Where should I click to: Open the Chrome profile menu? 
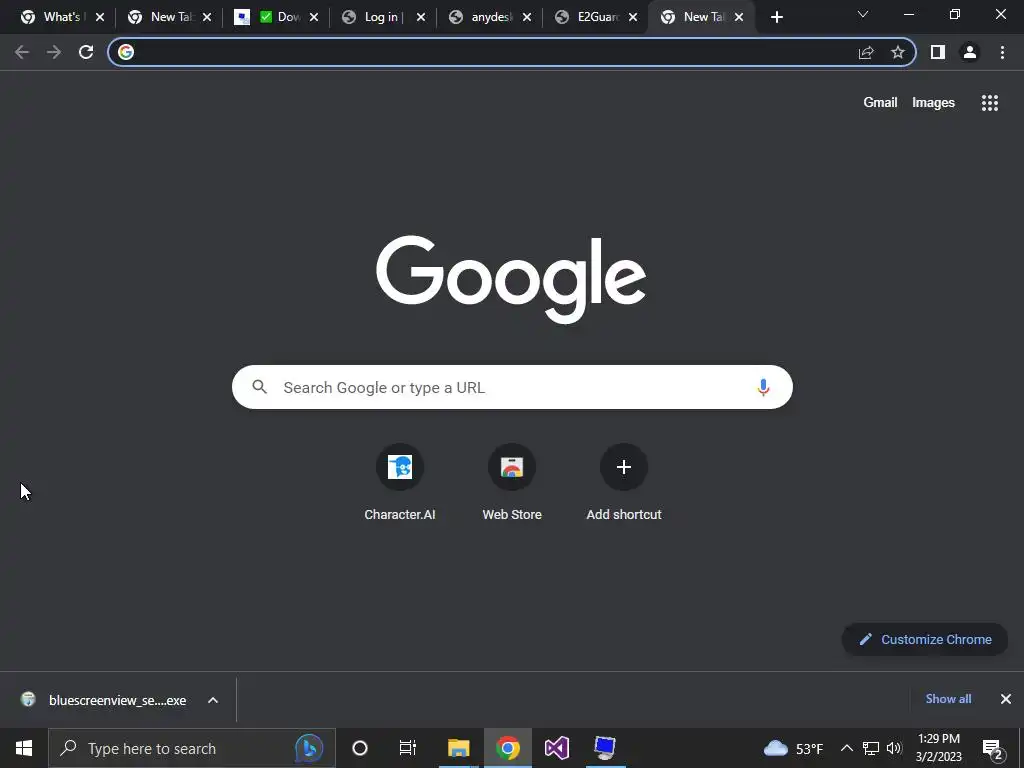pos(970,52)
